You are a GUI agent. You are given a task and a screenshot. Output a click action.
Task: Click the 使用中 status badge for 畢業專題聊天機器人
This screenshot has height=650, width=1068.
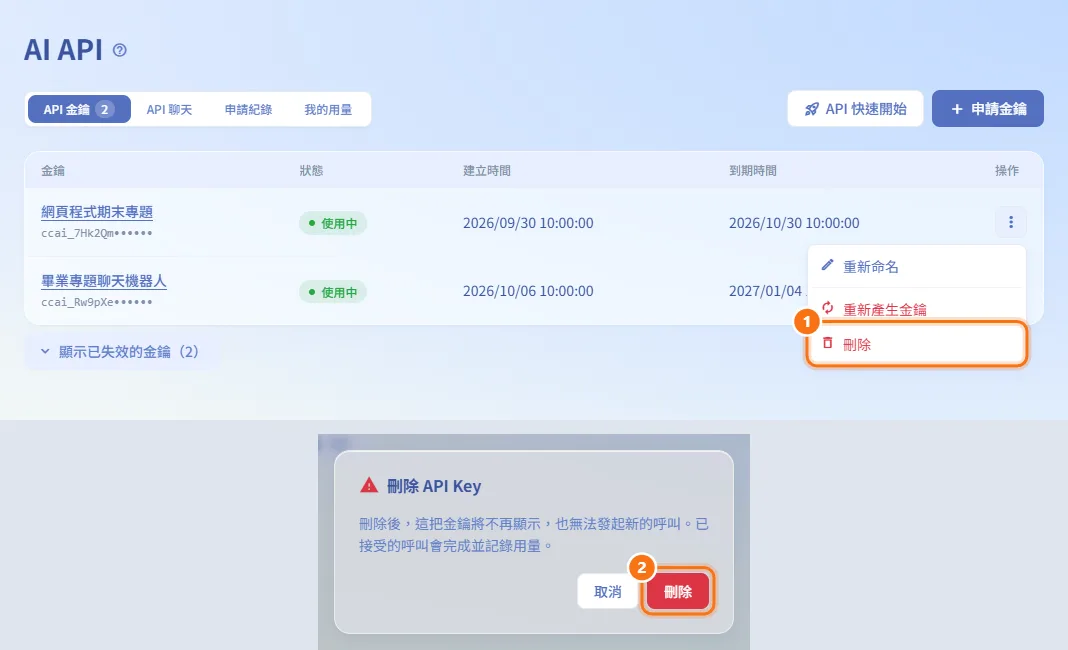click(333, 292)
